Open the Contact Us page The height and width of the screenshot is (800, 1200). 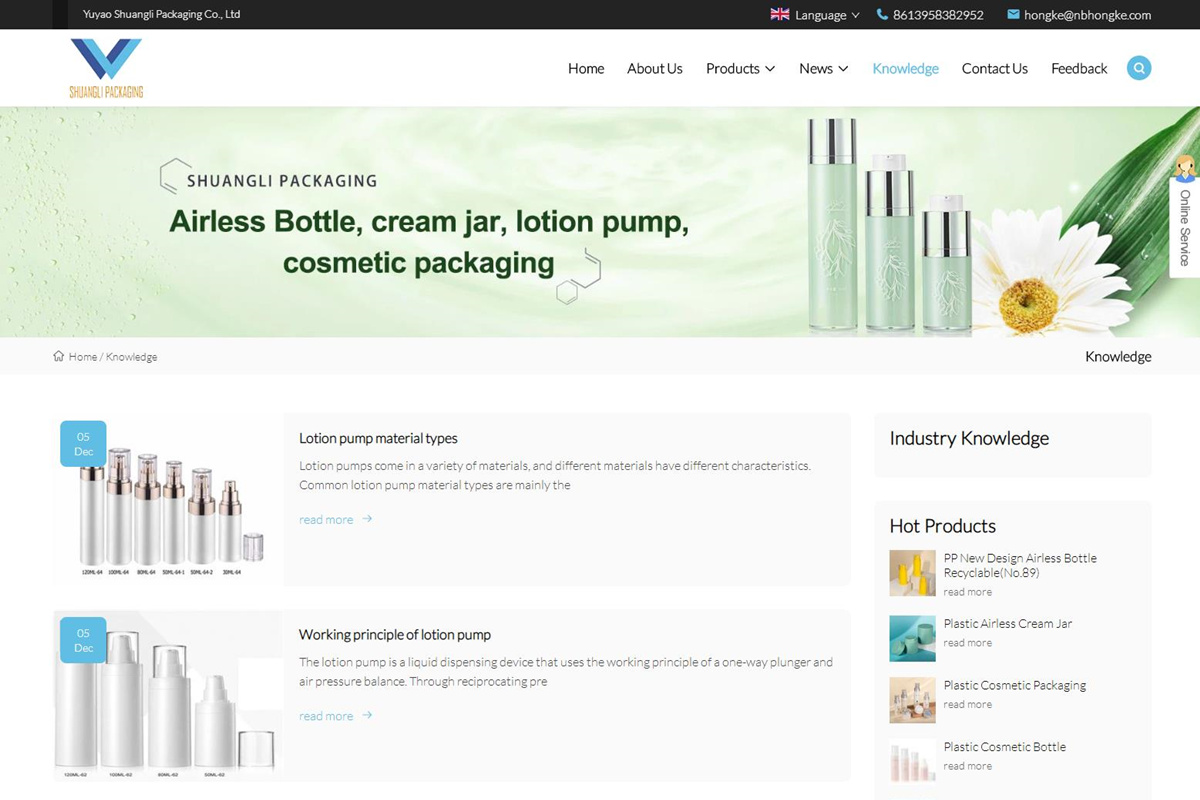(x=995, y=68)
